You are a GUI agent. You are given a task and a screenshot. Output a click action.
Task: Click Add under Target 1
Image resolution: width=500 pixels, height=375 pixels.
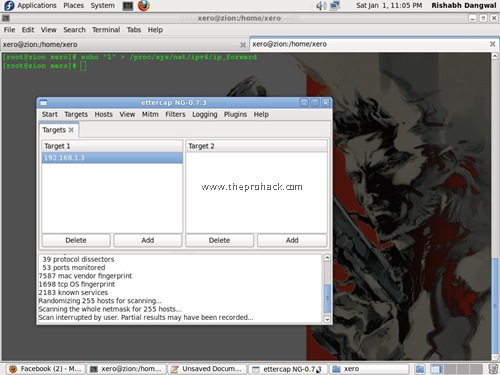click(148, 240)
